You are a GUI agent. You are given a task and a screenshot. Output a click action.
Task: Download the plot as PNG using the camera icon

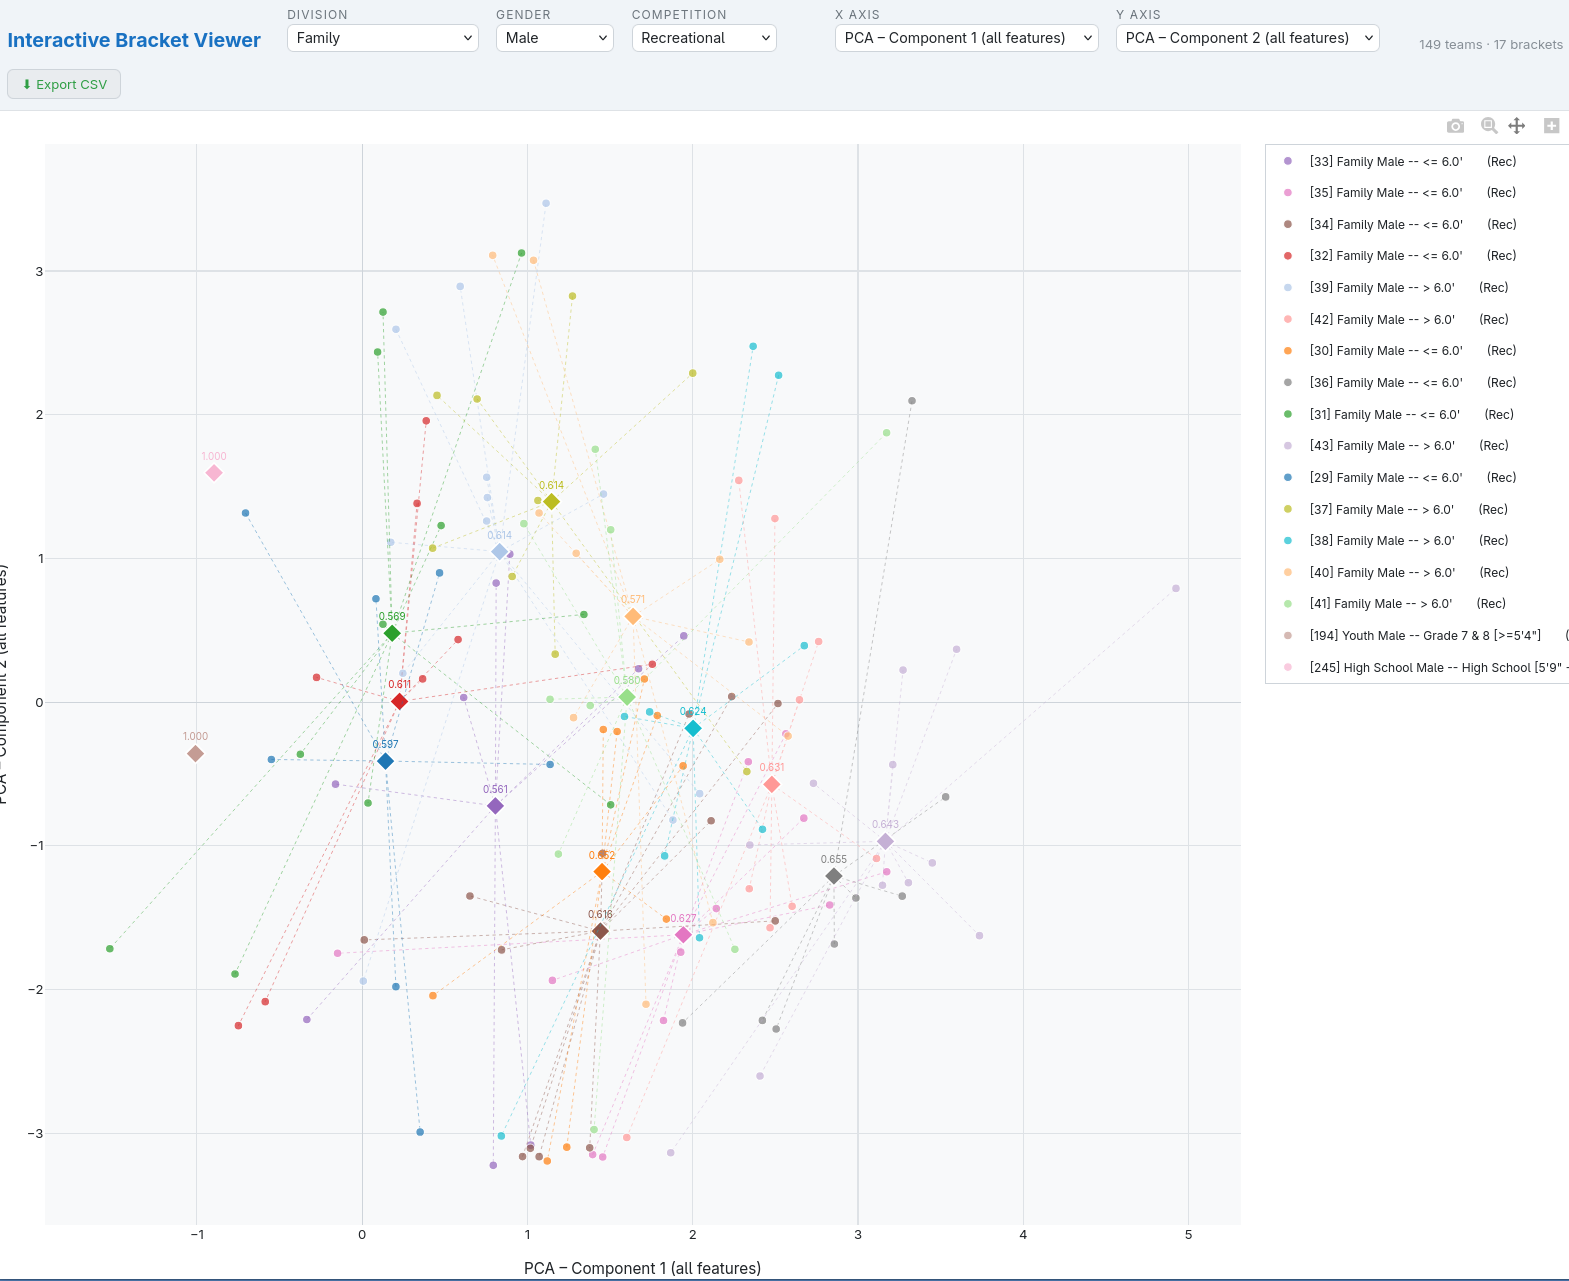pos(1455,126)
